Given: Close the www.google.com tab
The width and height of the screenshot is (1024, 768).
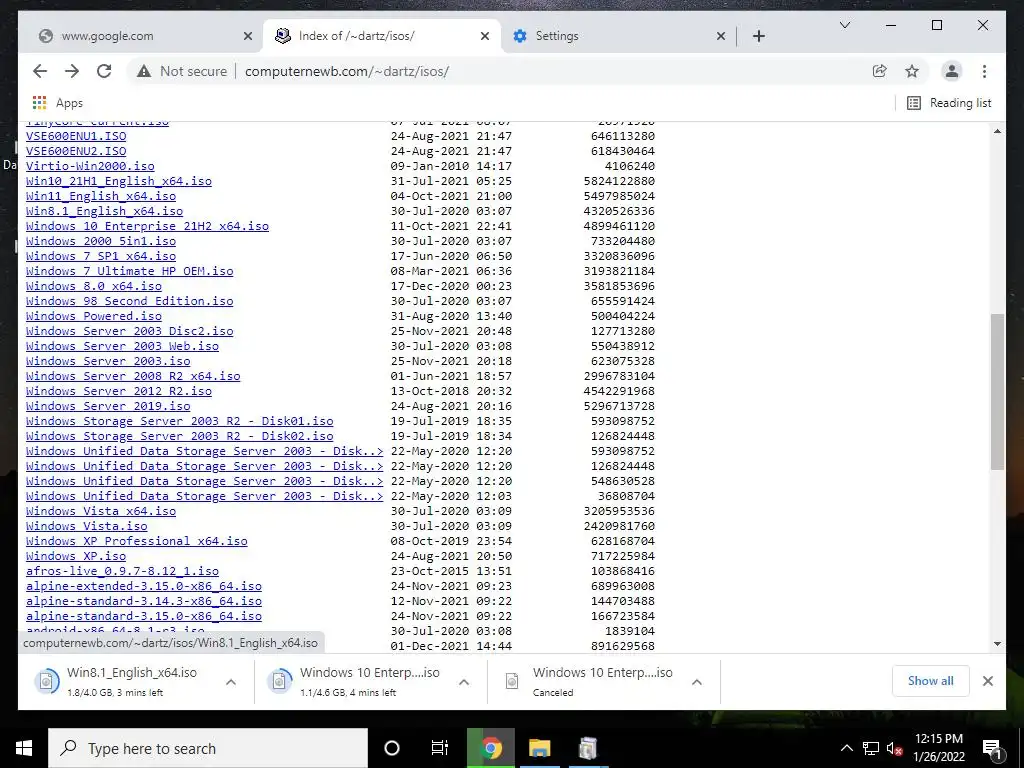Looking at the screenshot, I should (x=248, y=36).
